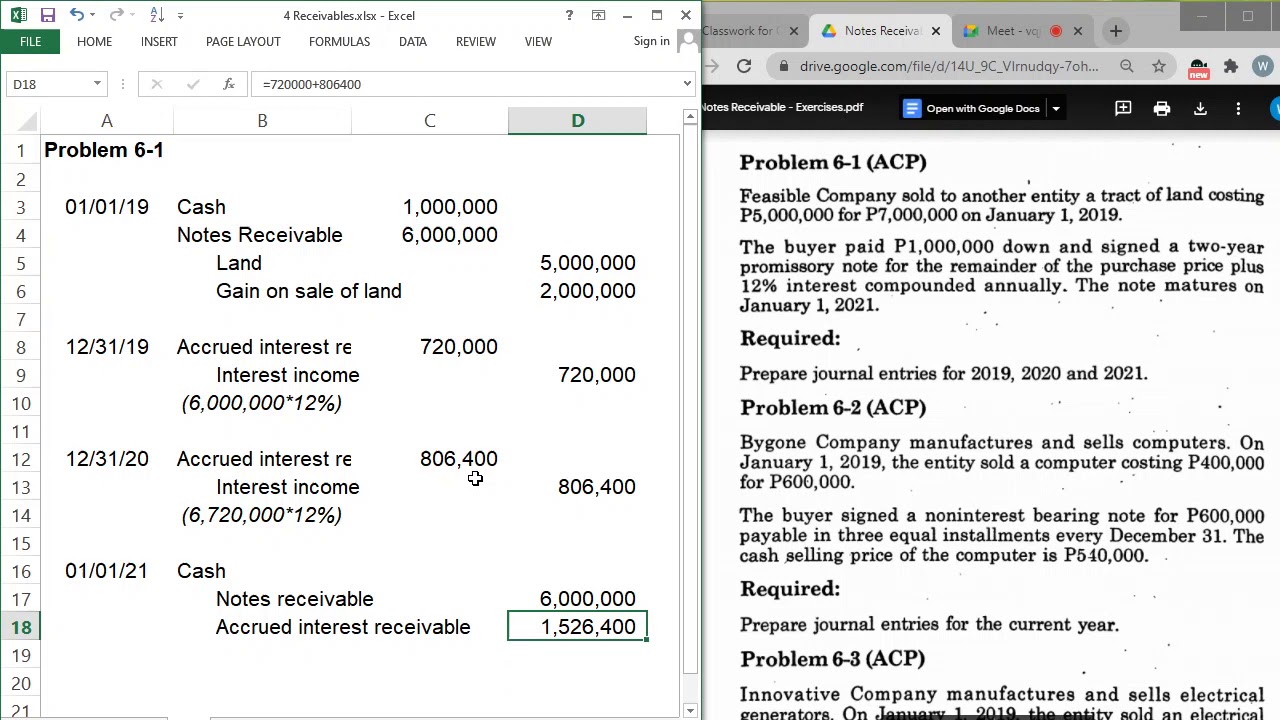Undo the last action in Excel
Screen dimensions: 1280x720
[76, 15]
